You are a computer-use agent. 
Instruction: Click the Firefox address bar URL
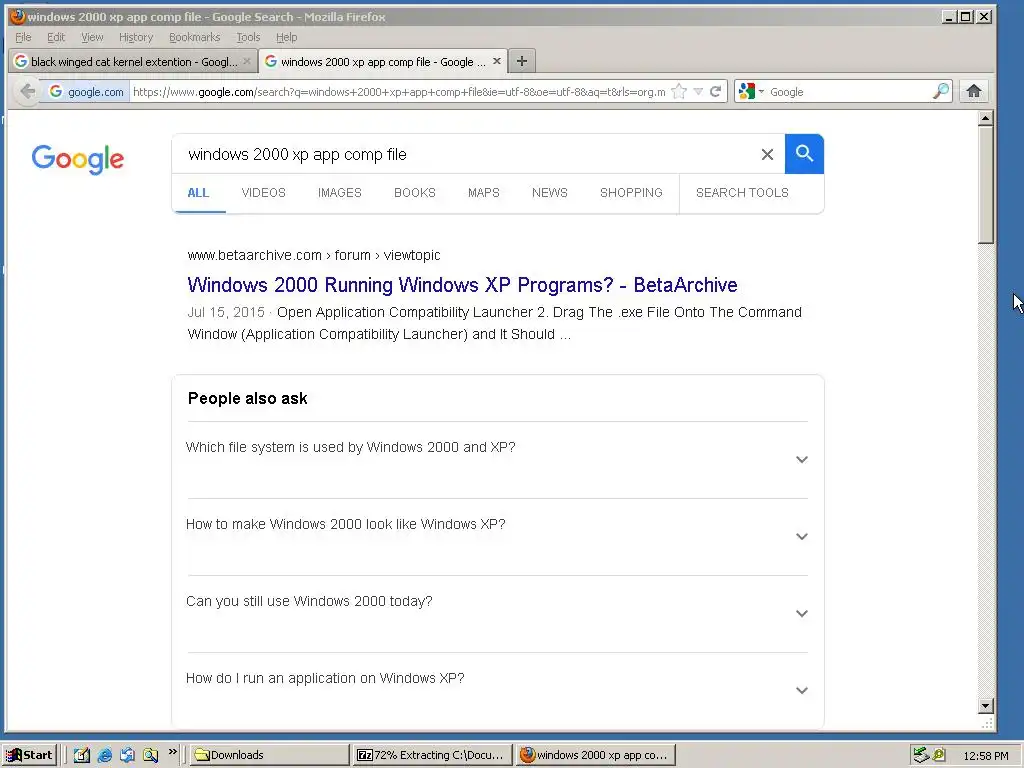point(399,92)
